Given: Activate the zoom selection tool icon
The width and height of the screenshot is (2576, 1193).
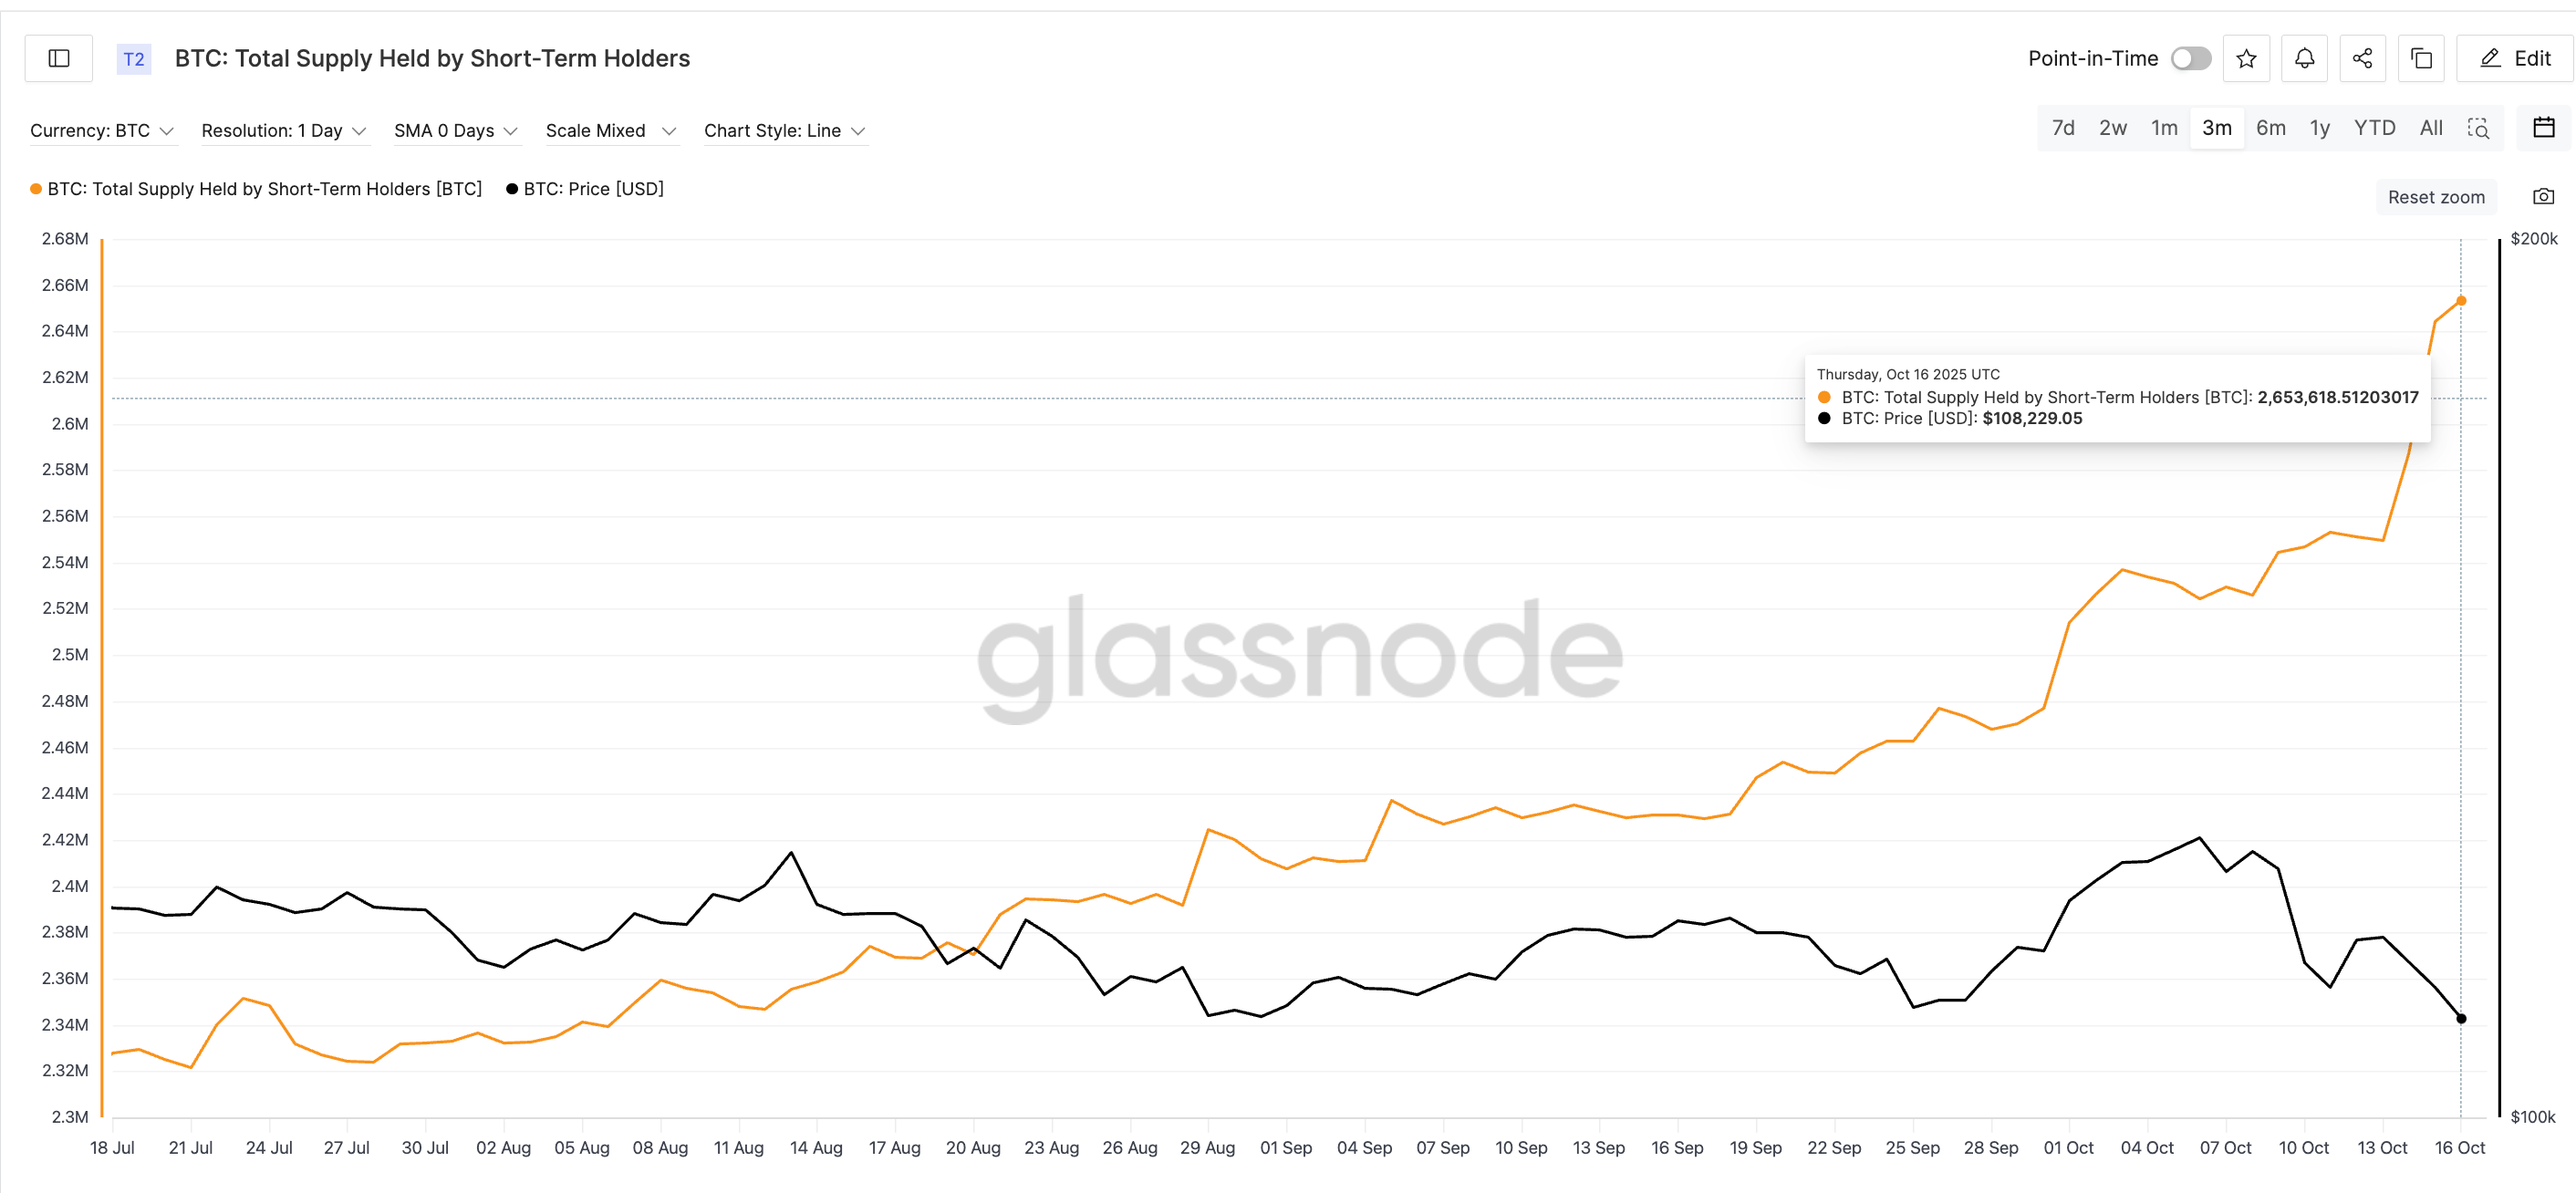Looking at the screenshot, I should pyautogui.click(x=2478, y=128).
